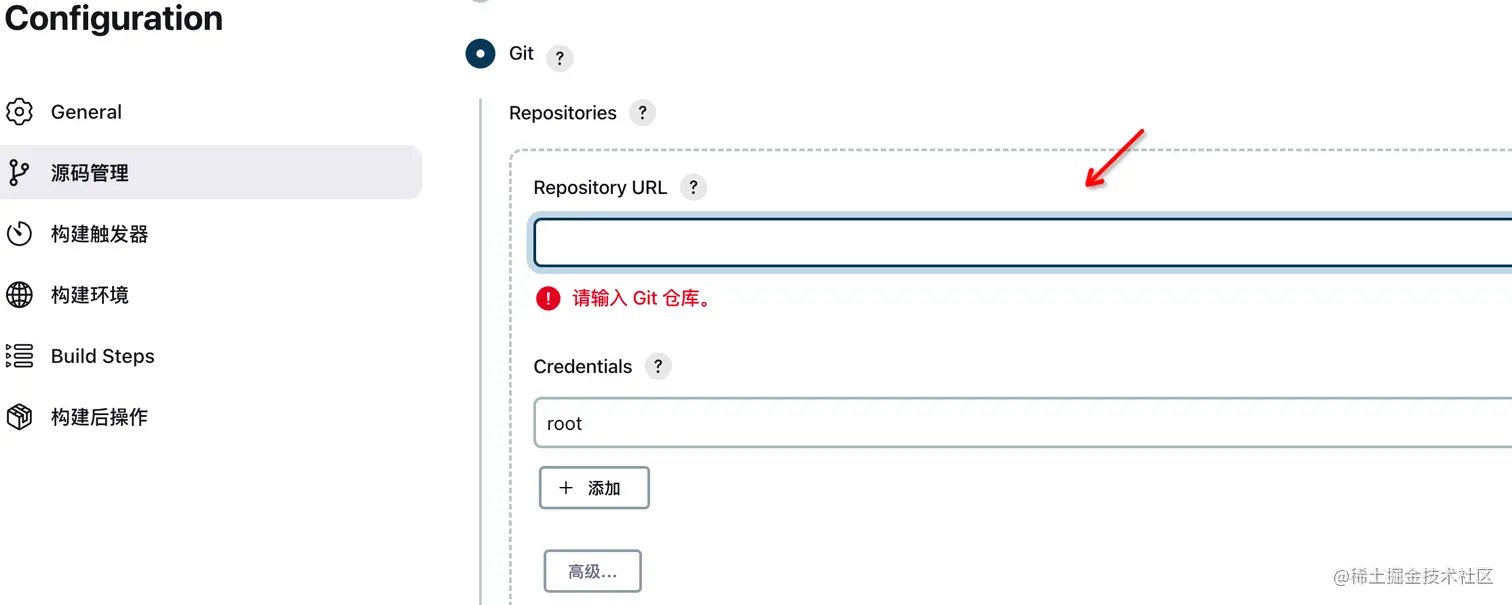The height and width of the screenshot is (605, 1512).
Task: Expand the 高级... advanced options
Action: (x=592, y=572)
